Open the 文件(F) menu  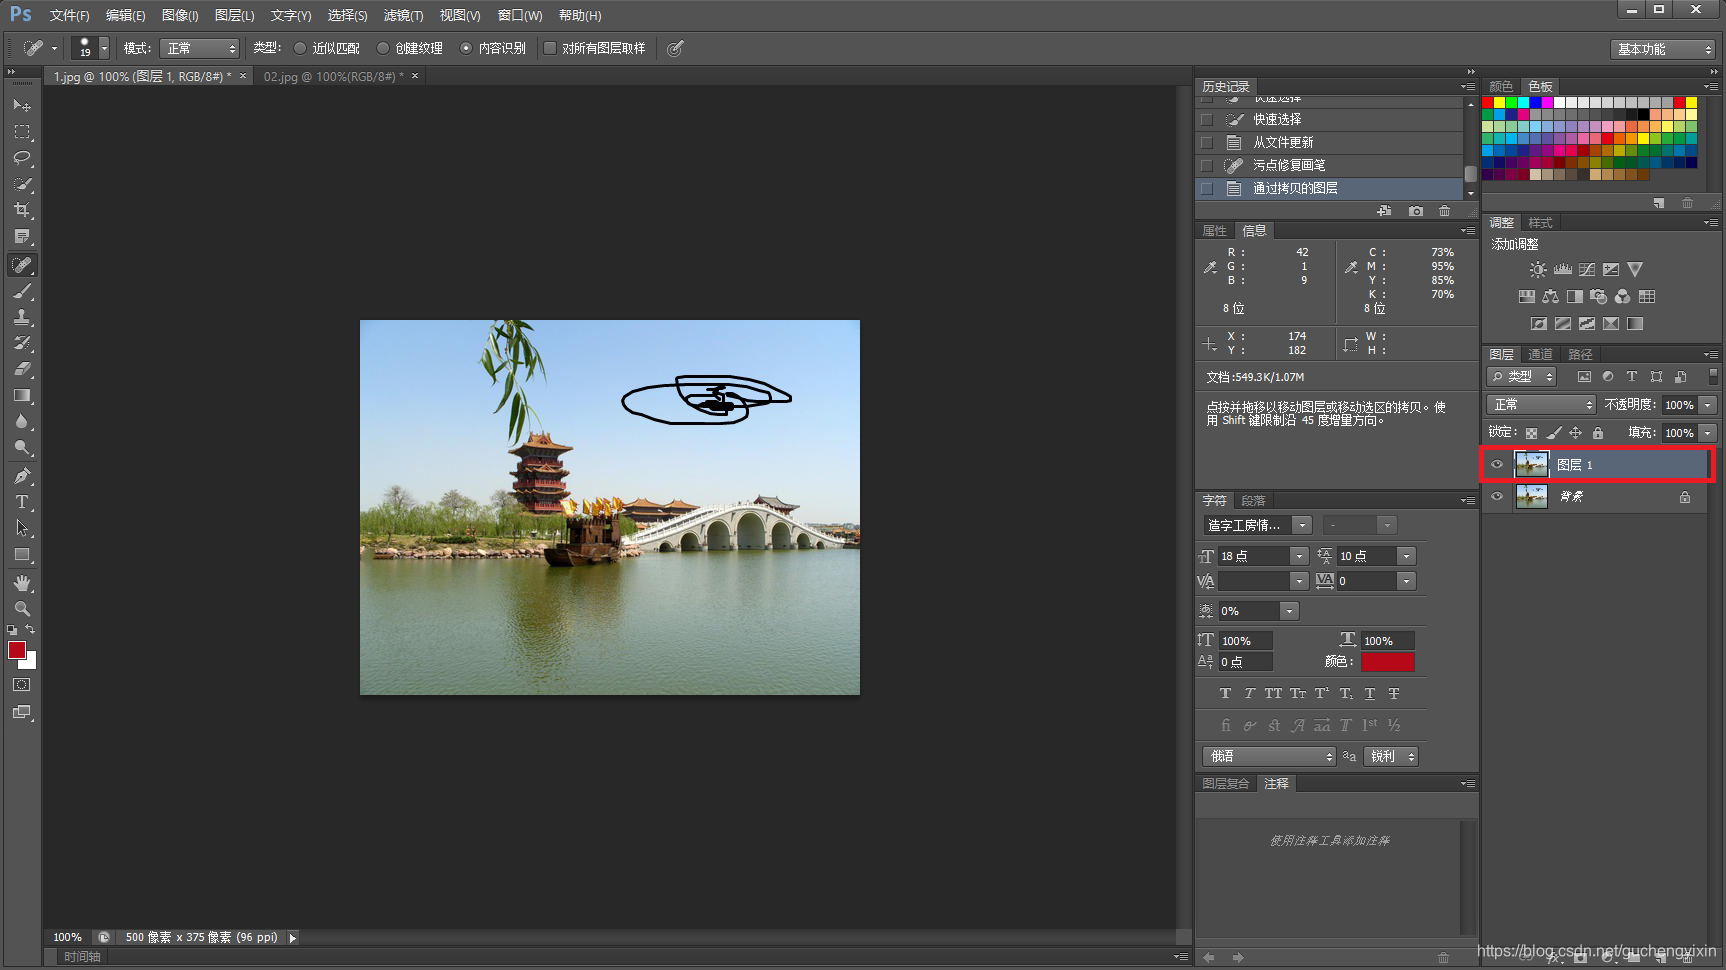69,15
